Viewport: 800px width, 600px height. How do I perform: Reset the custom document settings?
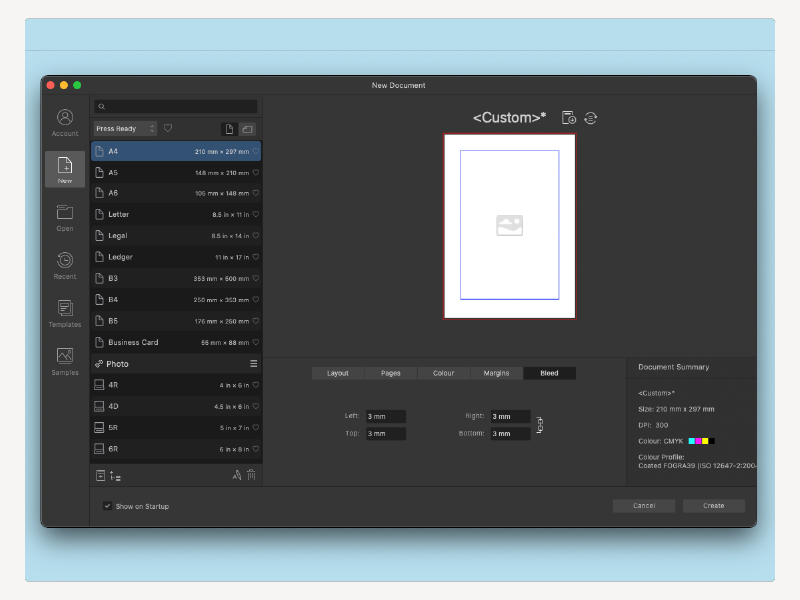pyautogui.click(x=590, y=117)
